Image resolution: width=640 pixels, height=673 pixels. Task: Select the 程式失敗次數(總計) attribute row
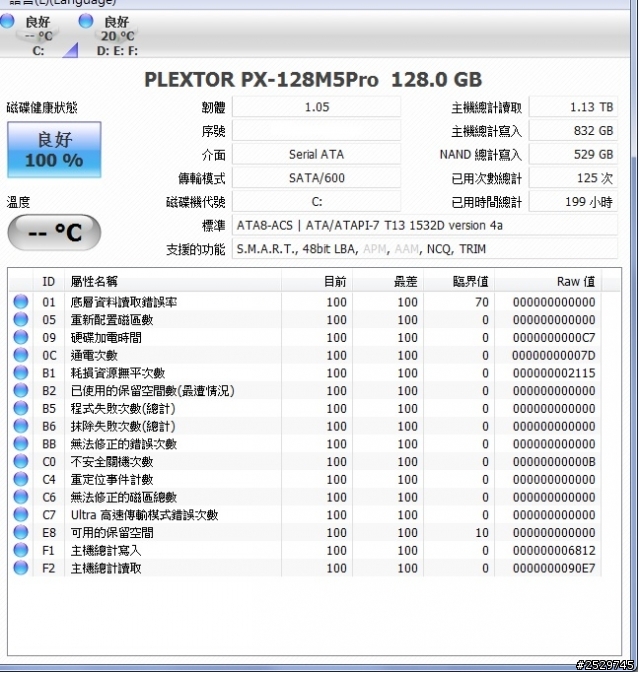tap(305, 408)
